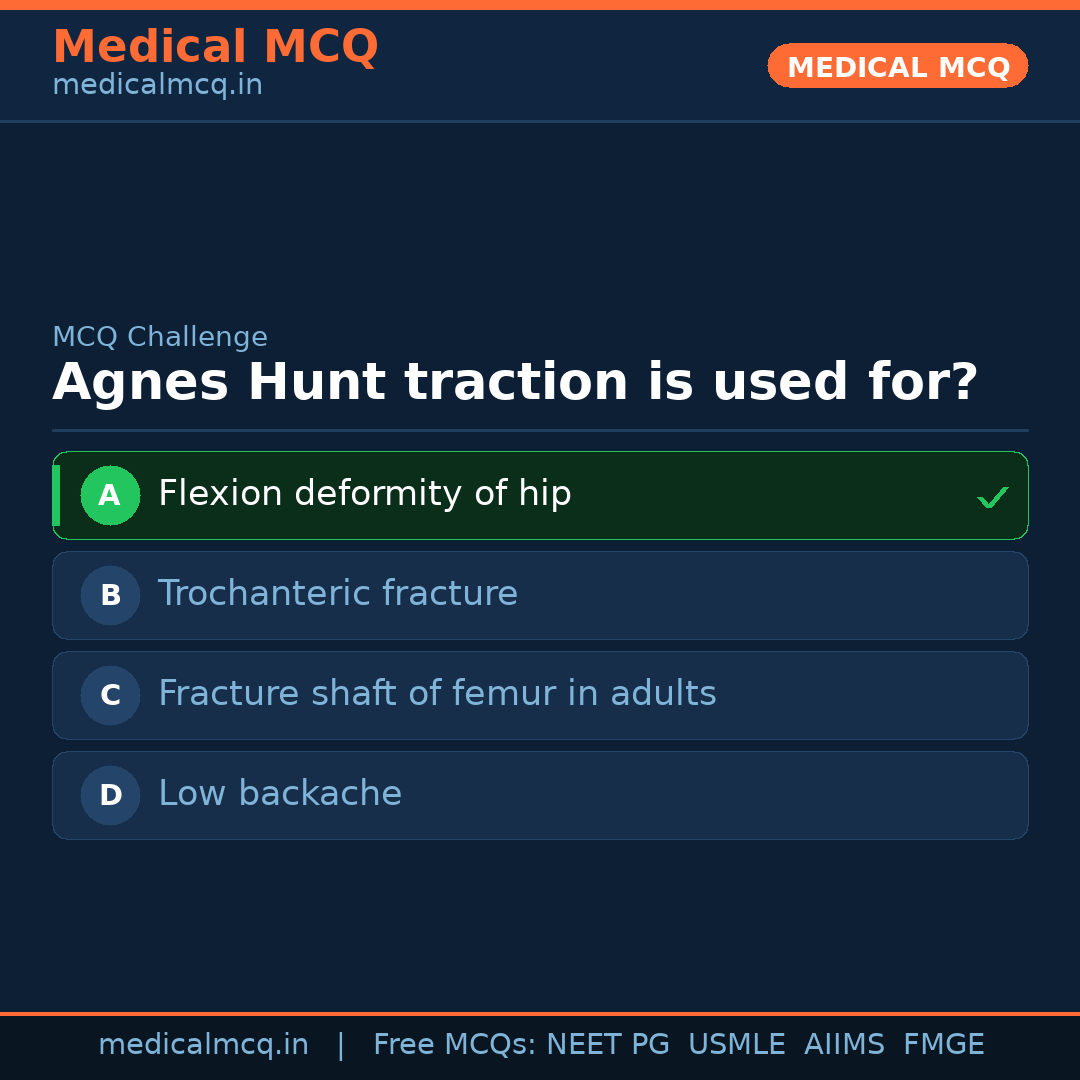Click the medicalmcq.in header subtitle link
This screenshot has width=1080, height=1080.
156,84
